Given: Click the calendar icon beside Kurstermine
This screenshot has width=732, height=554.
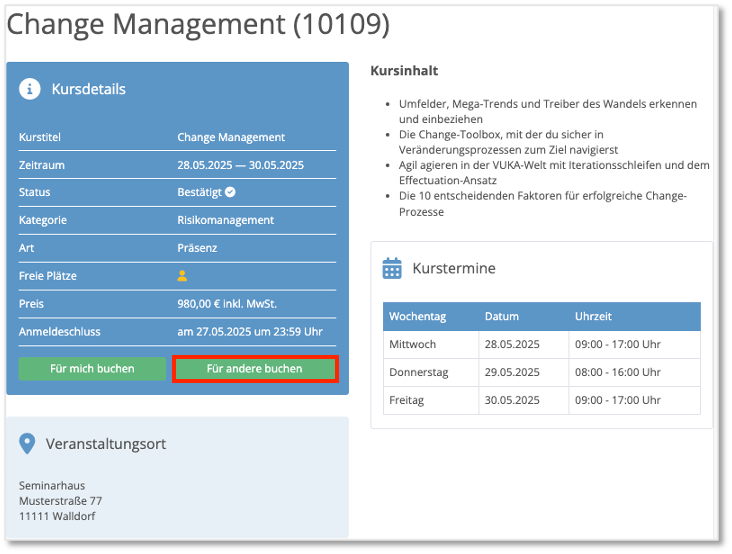Looking at the screenshot, I should coord(393,268).
